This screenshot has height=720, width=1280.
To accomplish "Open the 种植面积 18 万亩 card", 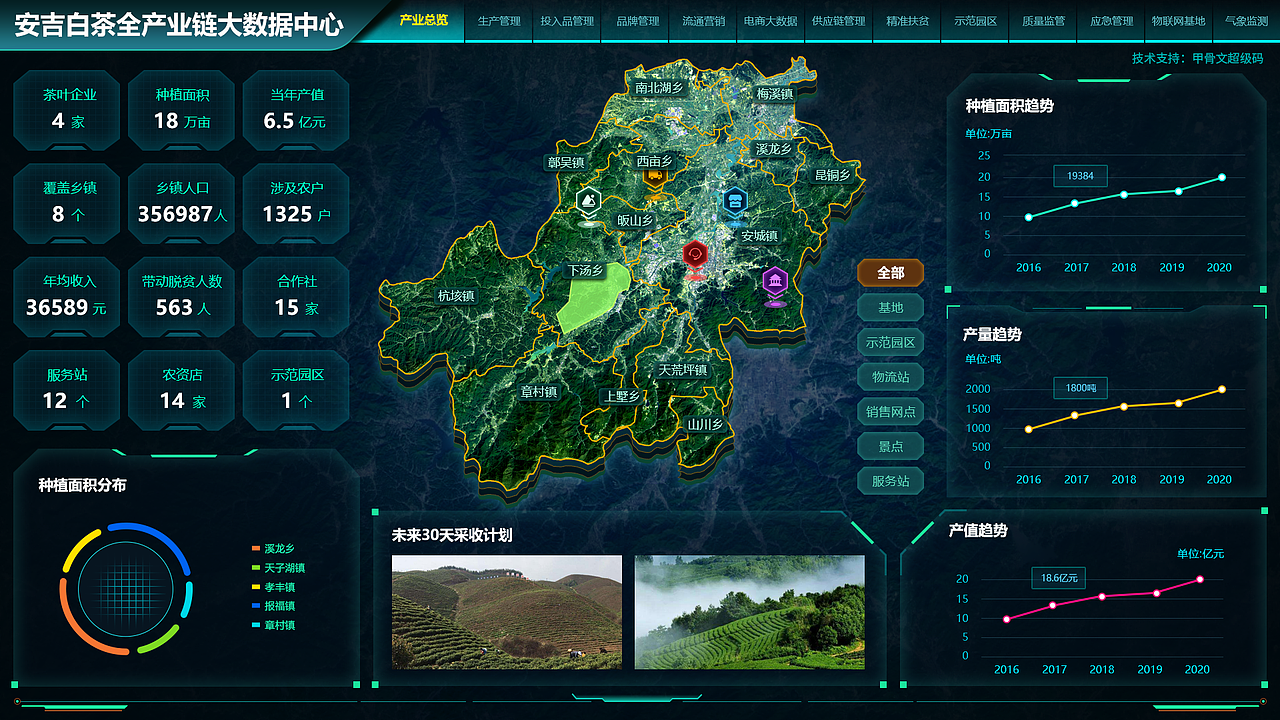I will coord(182,110).
